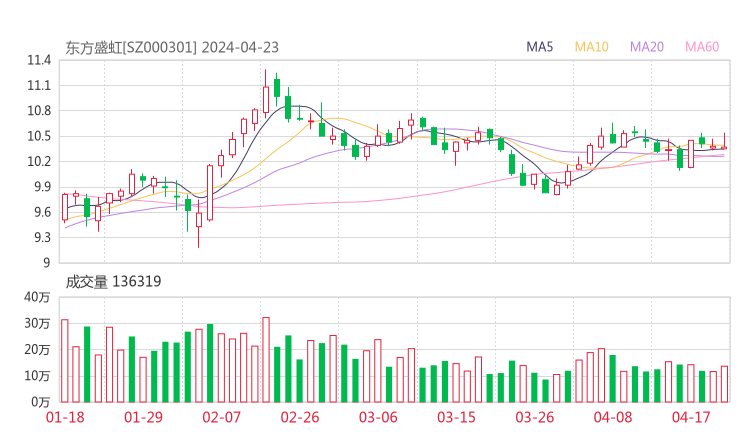
Task: Click the MA60 legend label
Action: [x=702, y=47]
